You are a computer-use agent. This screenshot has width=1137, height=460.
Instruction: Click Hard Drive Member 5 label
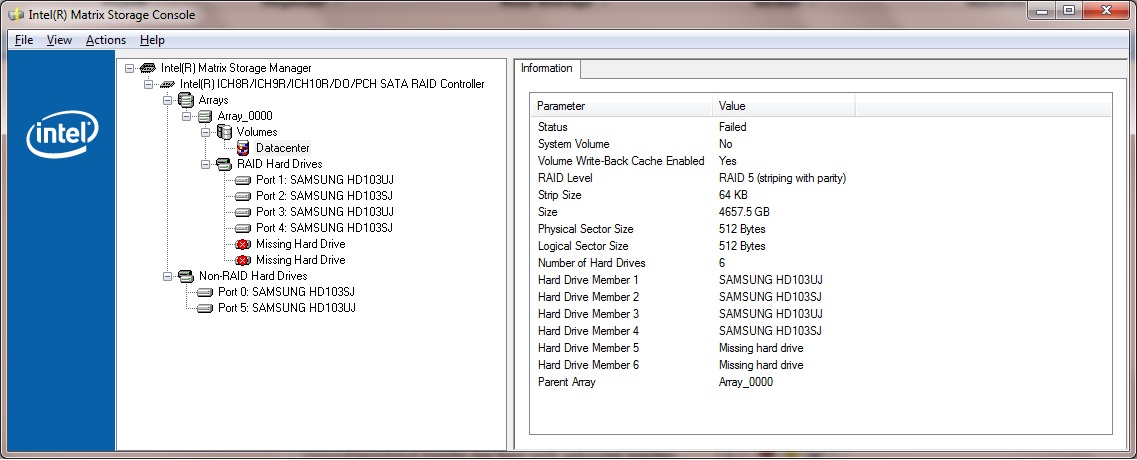(x=589, y=348)
